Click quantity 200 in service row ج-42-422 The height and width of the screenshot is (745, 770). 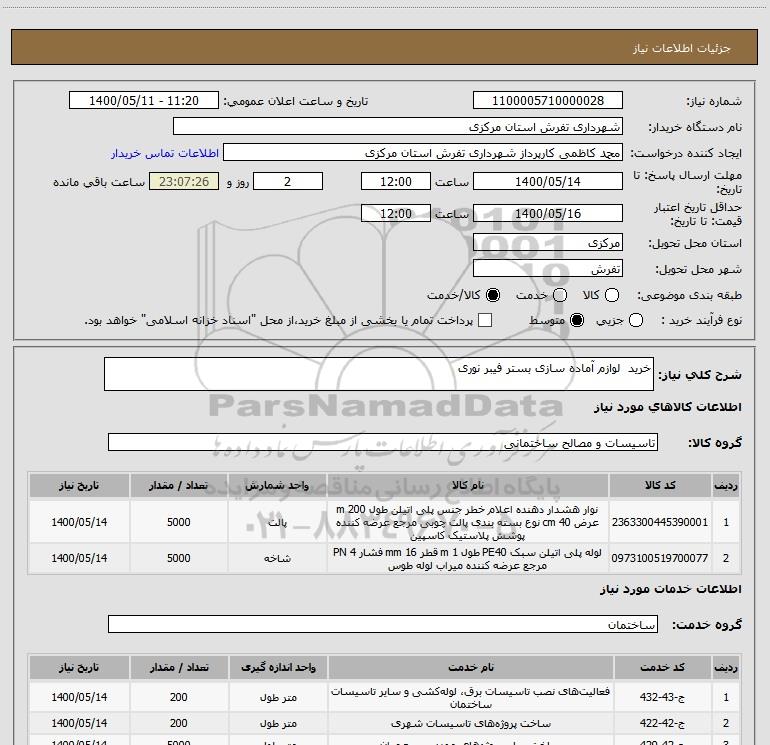coord(178,723)
